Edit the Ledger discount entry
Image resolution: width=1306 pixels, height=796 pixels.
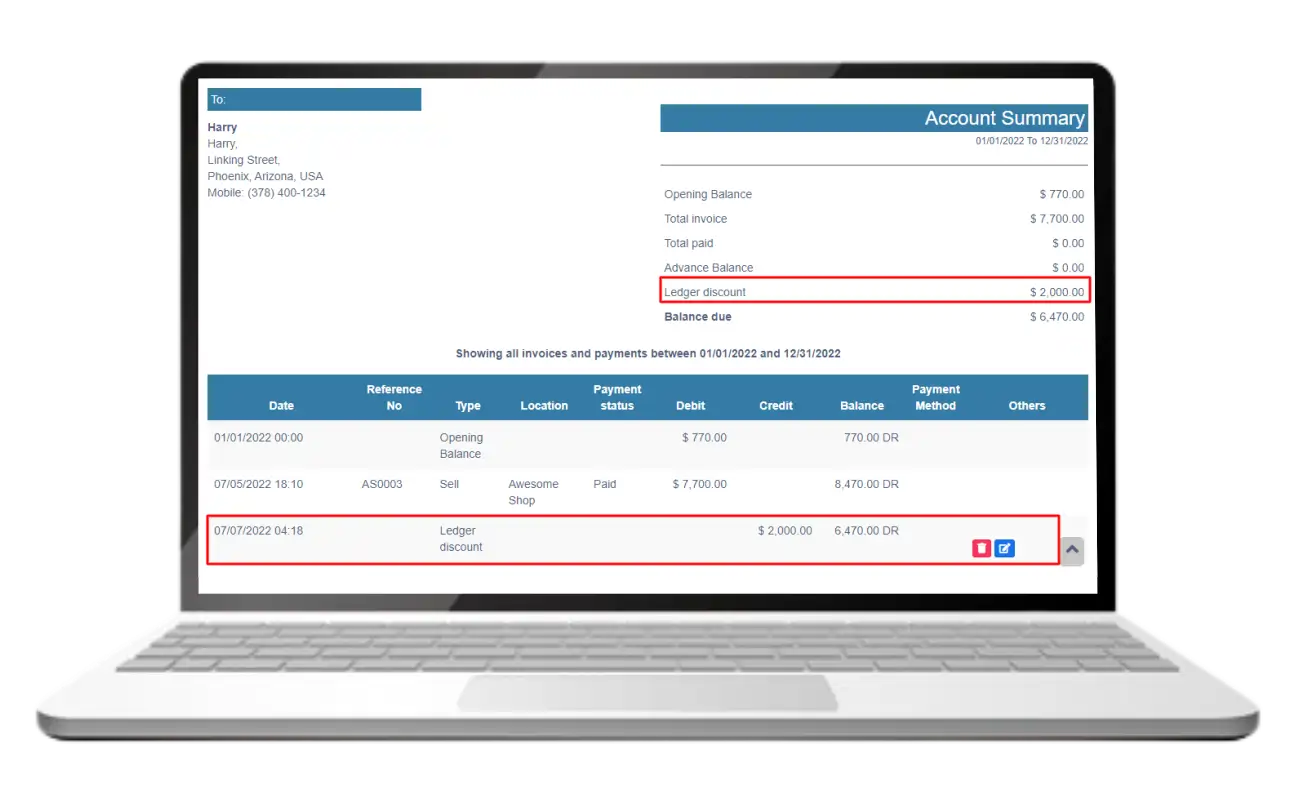[x=1005, y=548]
